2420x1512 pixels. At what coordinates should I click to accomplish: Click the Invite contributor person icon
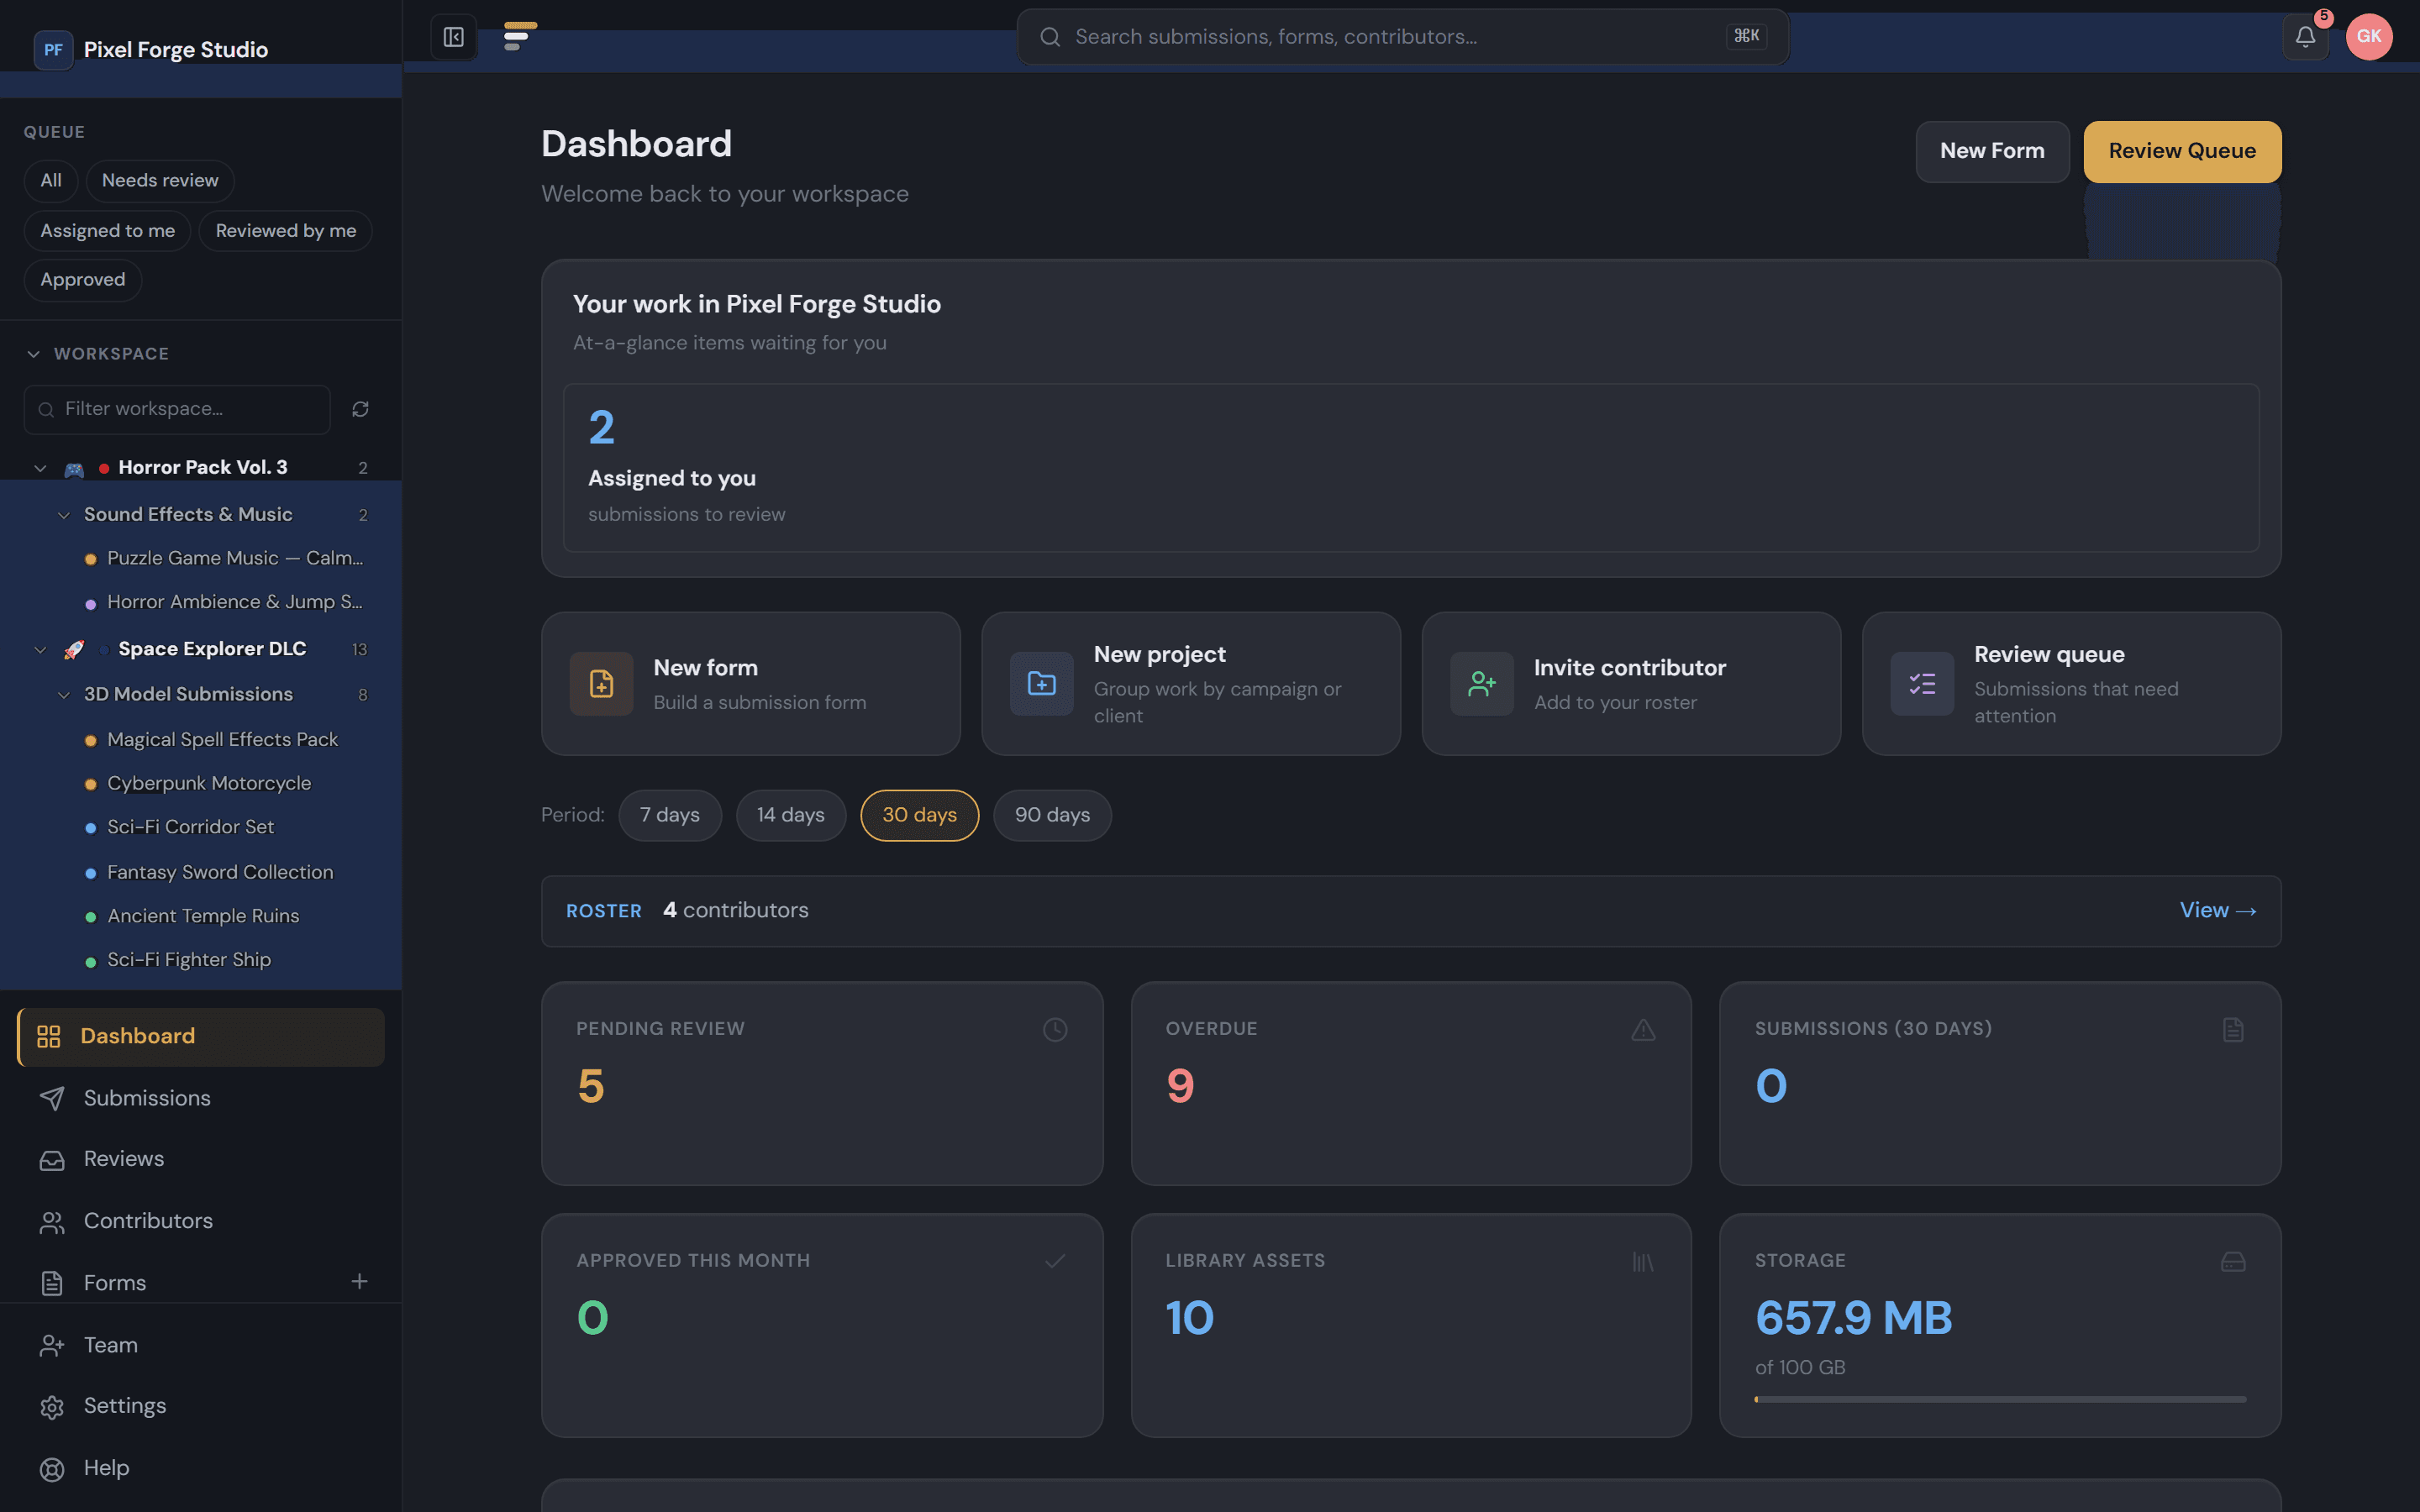click(1481, 684)
